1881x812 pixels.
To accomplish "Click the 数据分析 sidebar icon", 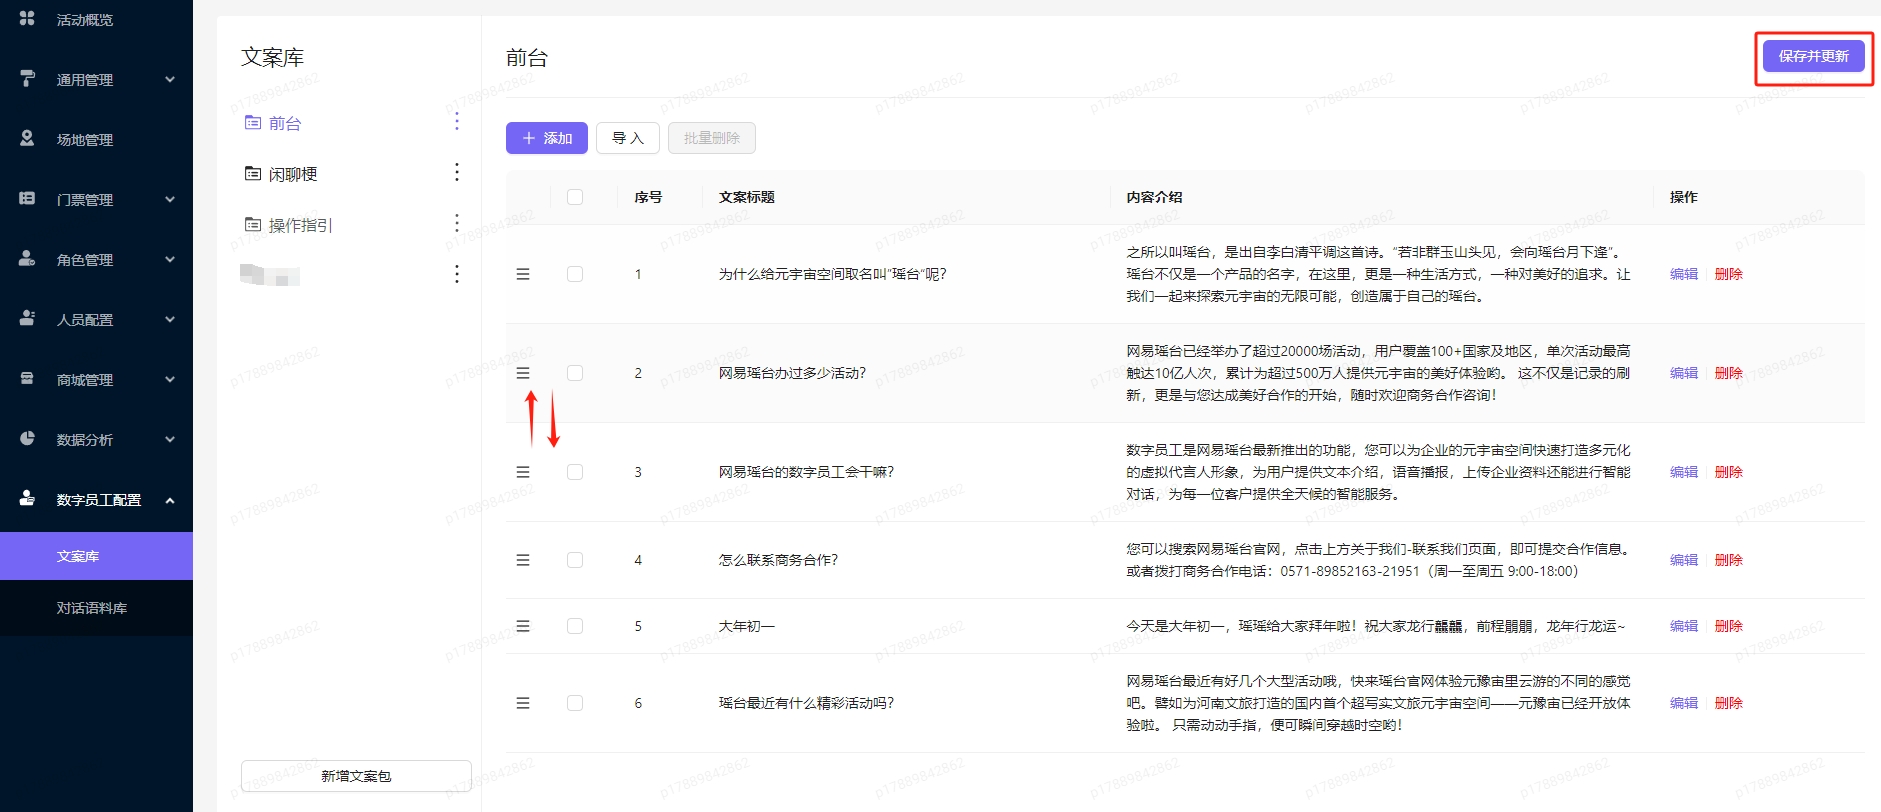I will click(27, 438).
